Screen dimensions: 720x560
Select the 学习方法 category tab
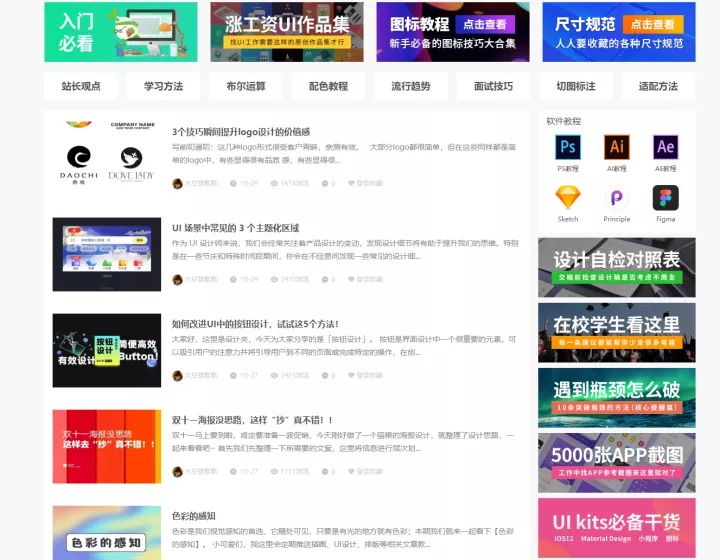tap(163, 86)
